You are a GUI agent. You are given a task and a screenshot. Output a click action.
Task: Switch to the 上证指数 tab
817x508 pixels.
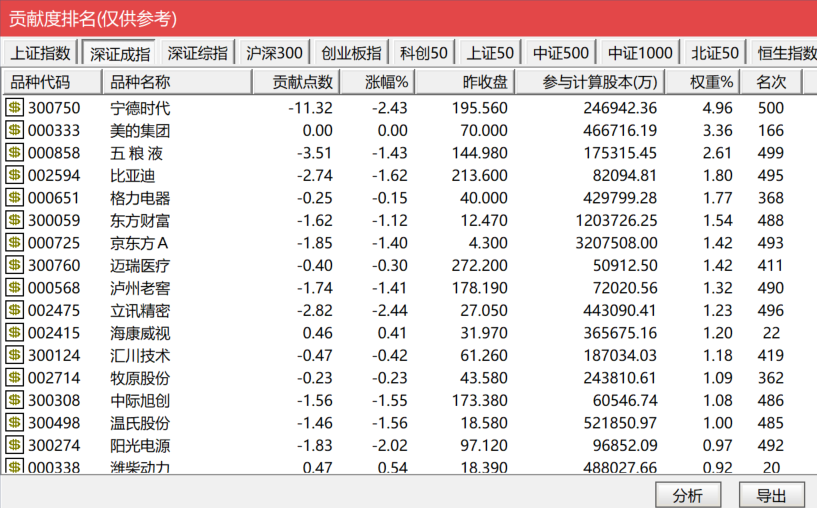pyautogui.click(x=40, y=53)
